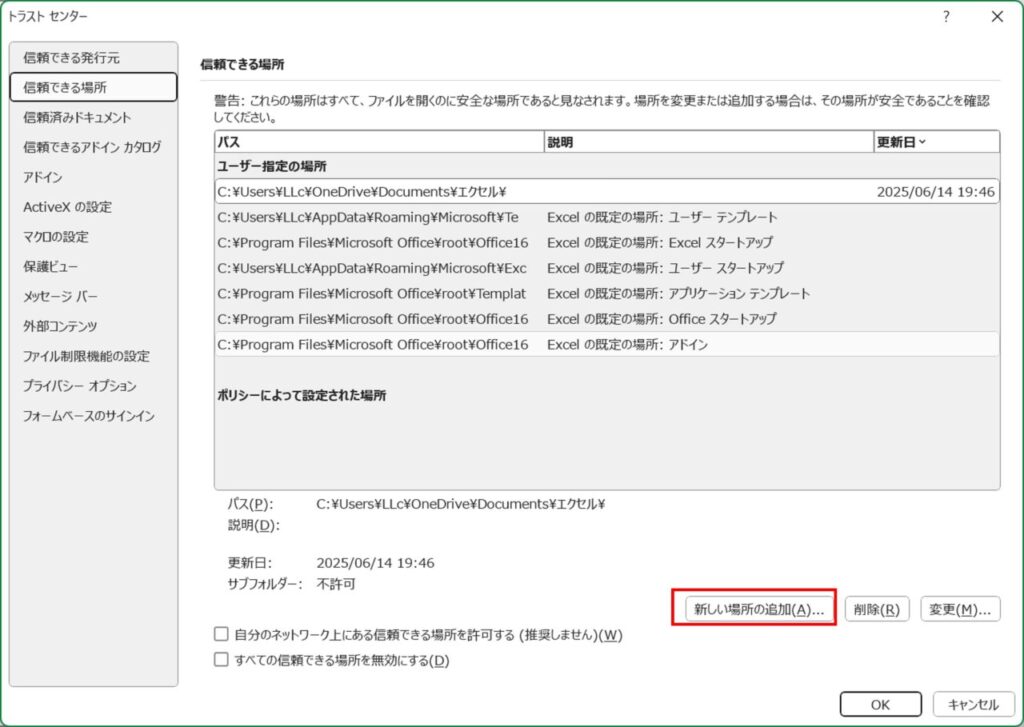Viewport: 1024px width, 727px height.
Task: Select the ユーザー テンプレート location row
Action: pos(607,217)
